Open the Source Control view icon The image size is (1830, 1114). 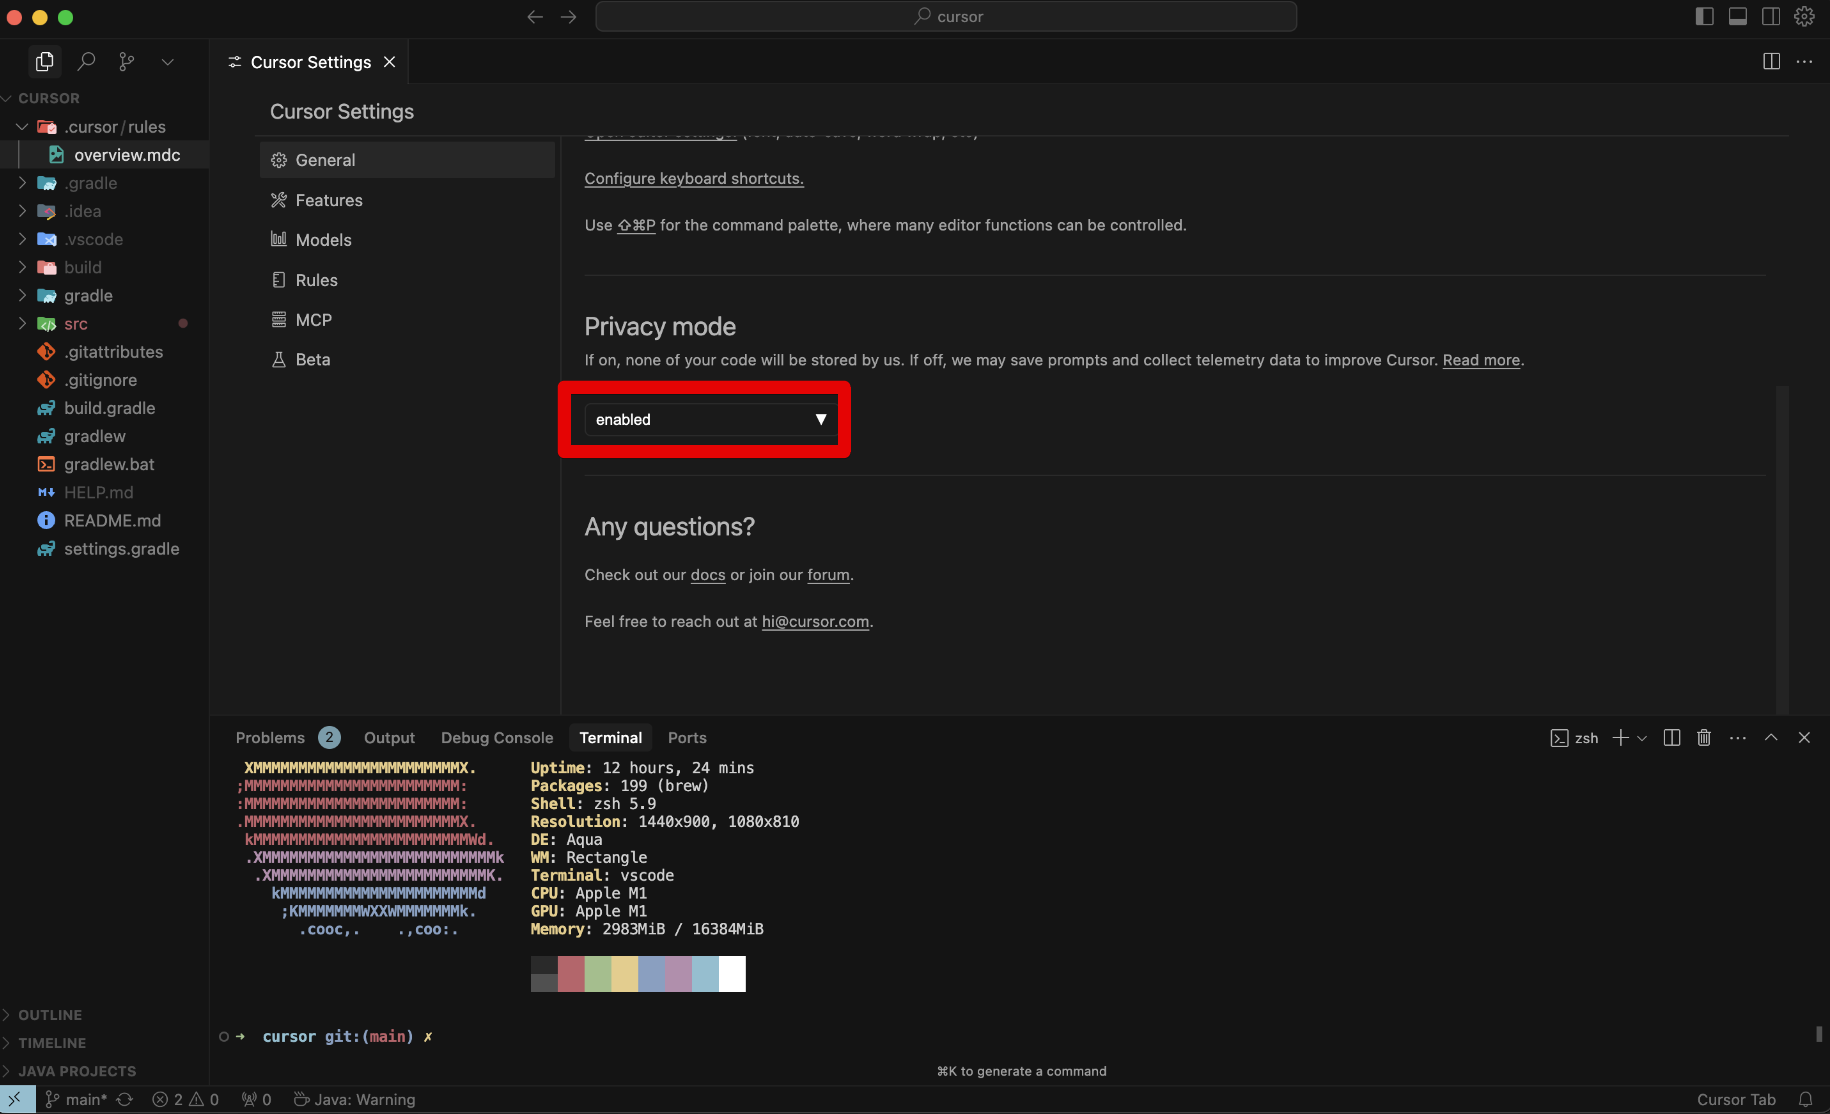127,62
